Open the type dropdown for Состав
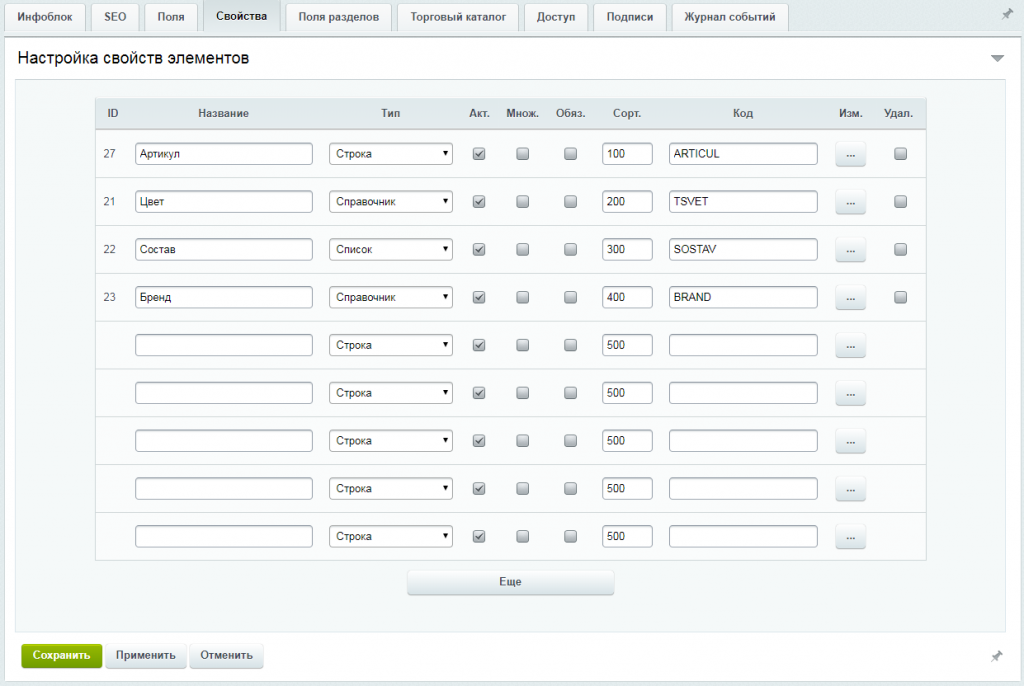The image size is (1024, 686). 391,250
